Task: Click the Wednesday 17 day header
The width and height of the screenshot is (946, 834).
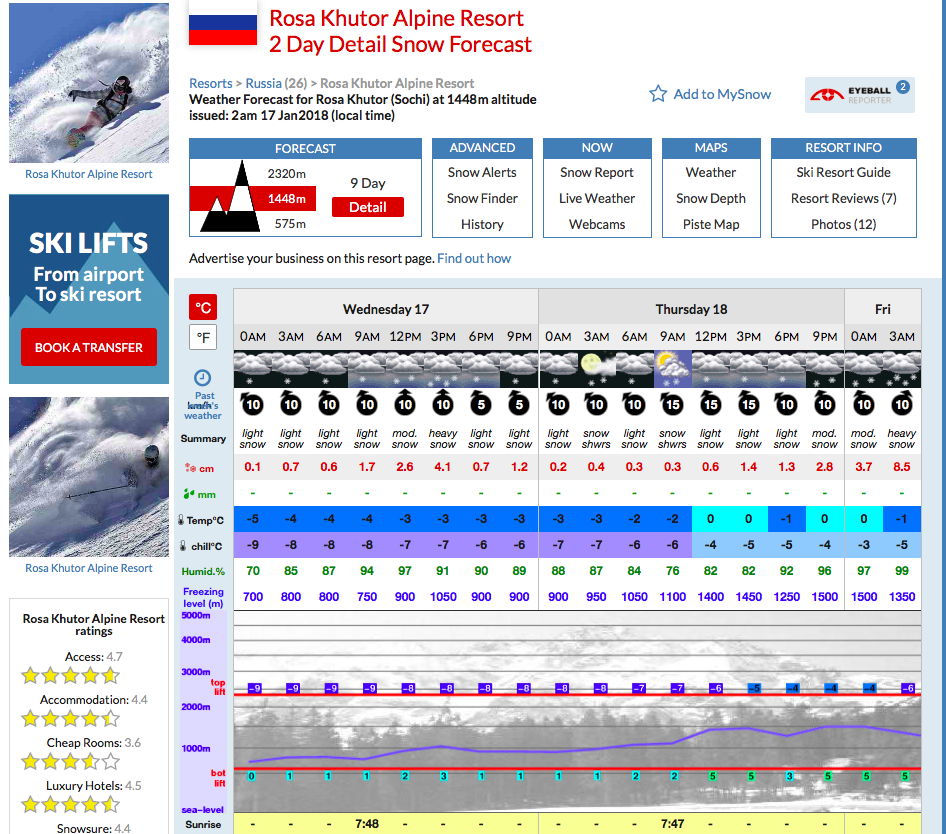Action: pyautogui.click(x=386, y=309)
